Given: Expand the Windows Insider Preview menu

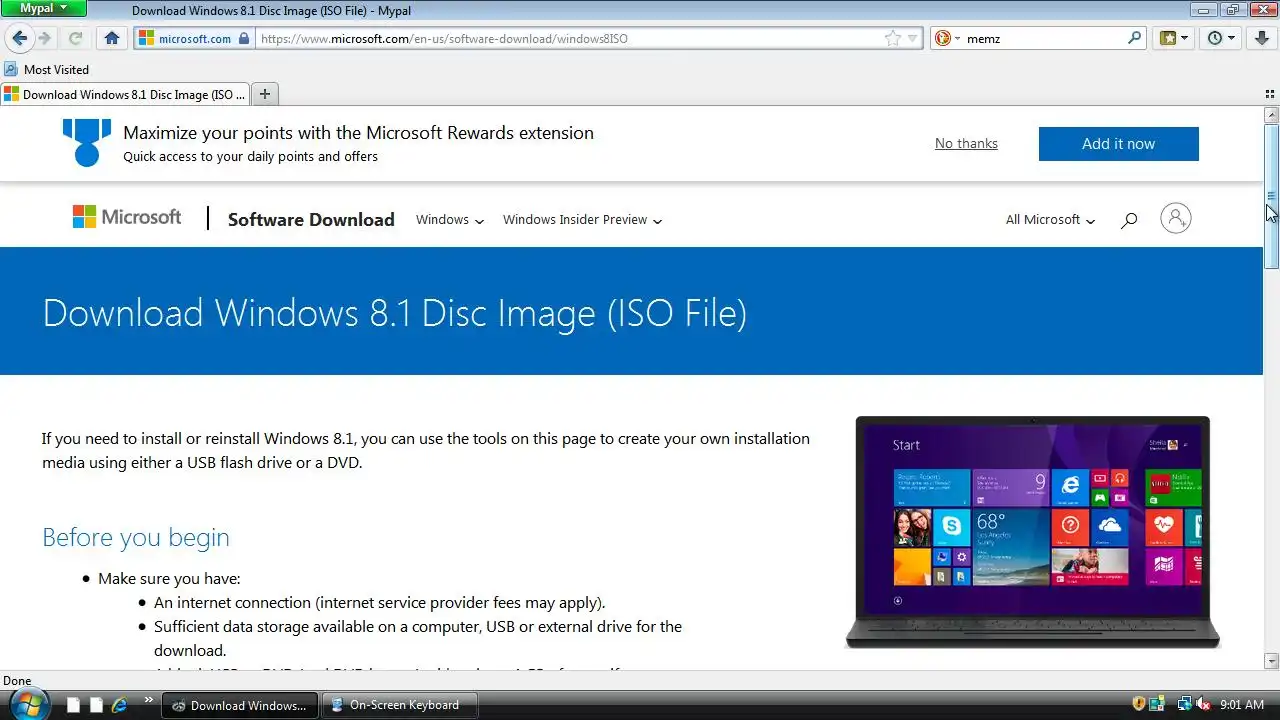Looking at the screenshot, I should point(582,219).
